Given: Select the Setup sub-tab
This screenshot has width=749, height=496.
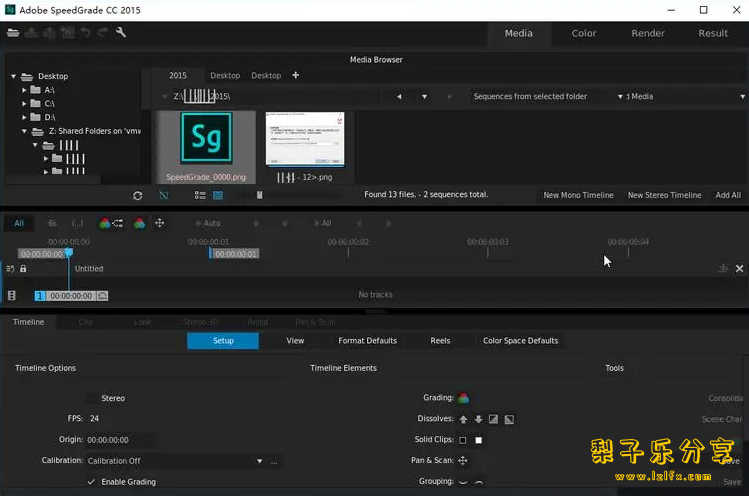Looking at the screenshot, I should pyautogui.click(x=223, y=341).
